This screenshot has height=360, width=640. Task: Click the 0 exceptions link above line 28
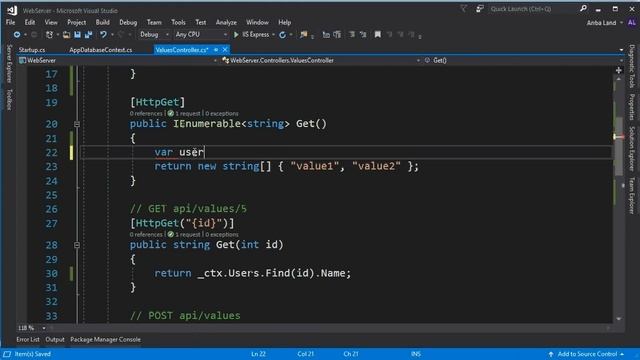222,235
